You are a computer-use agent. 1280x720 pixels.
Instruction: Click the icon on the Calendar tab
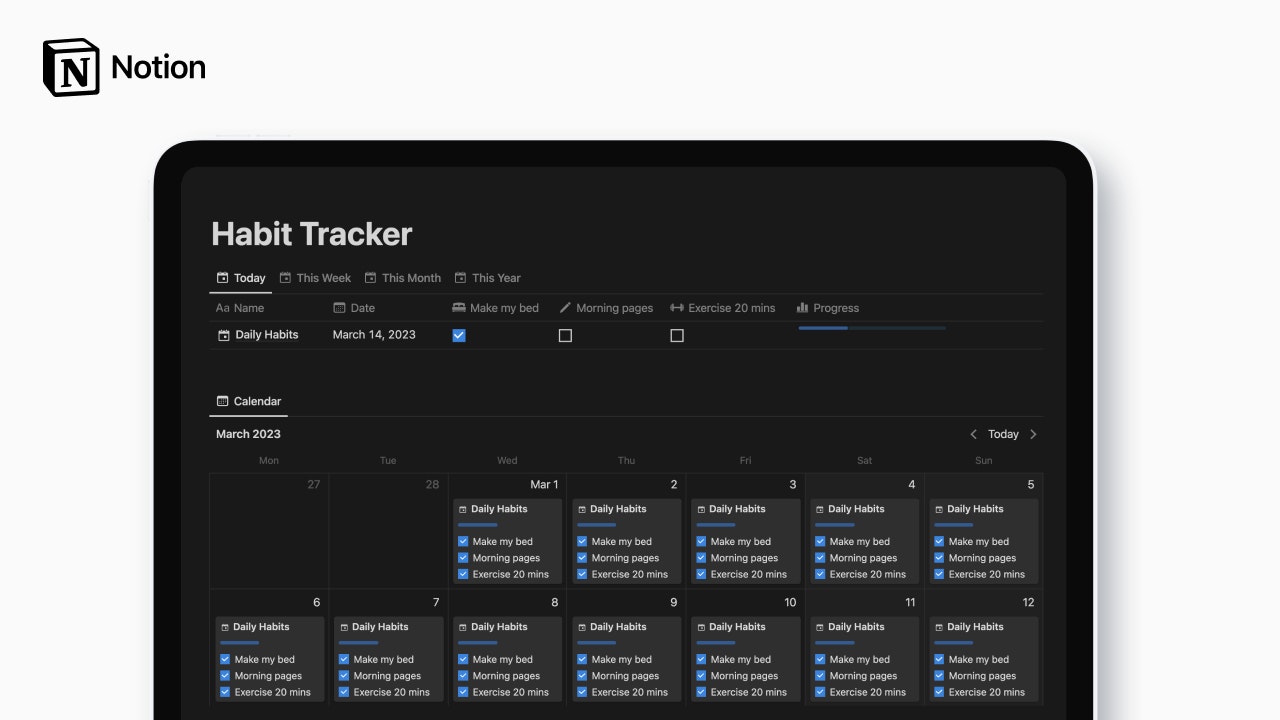click(222, 401)
